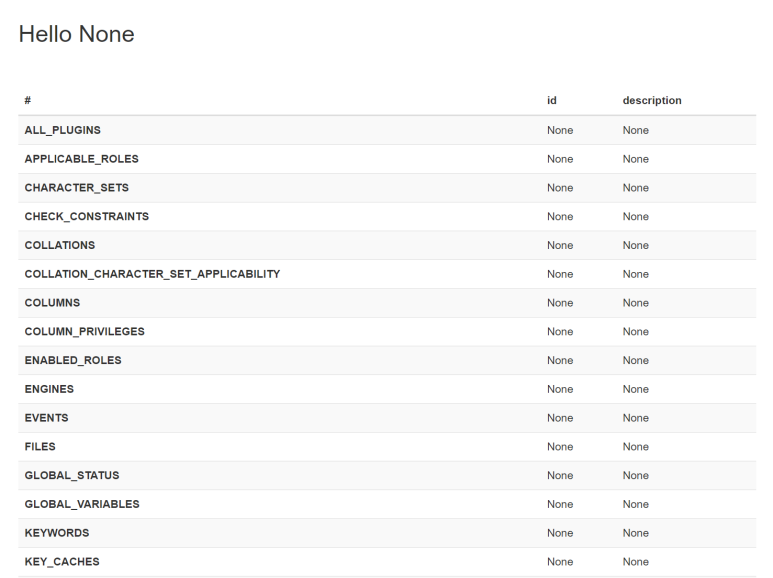Click description value in COLUMNS row
The height and width of the screenshot is (578, 773).
point(635,303)
